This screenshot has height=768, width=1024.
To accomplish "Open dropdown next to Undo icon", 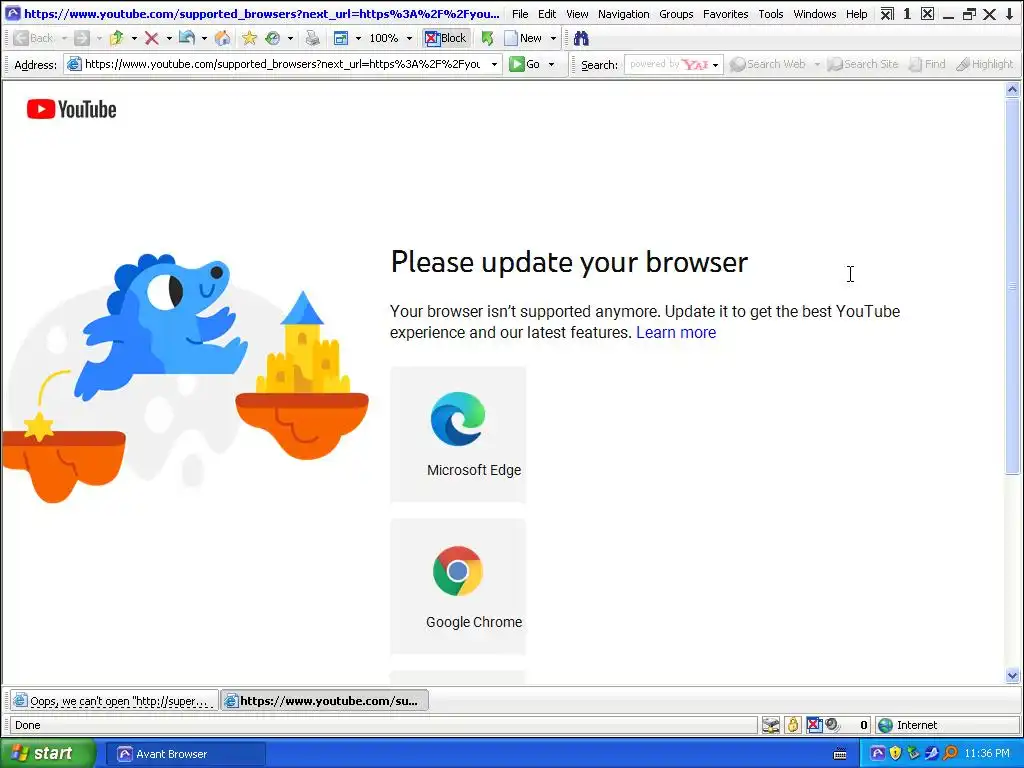I will coord(204,39).
